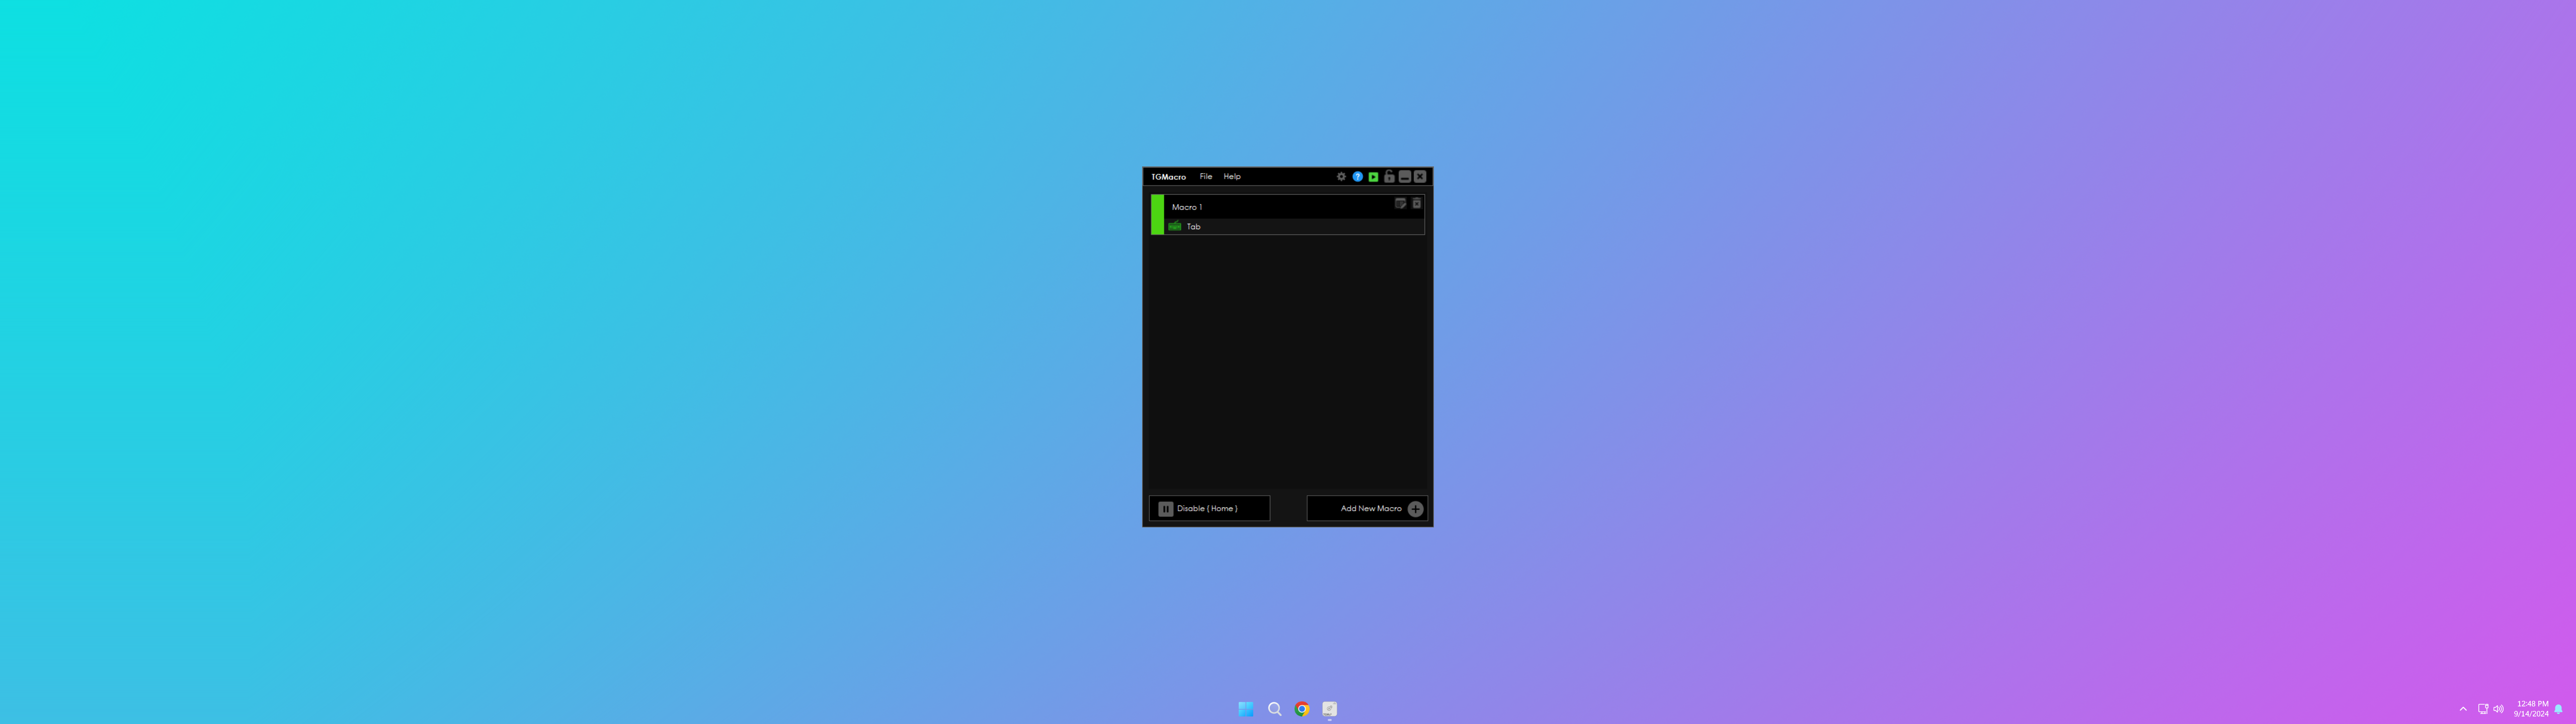2576x724 pixels.
Task: Click the pause icon on Disable button
Action: pos(1165,509)
